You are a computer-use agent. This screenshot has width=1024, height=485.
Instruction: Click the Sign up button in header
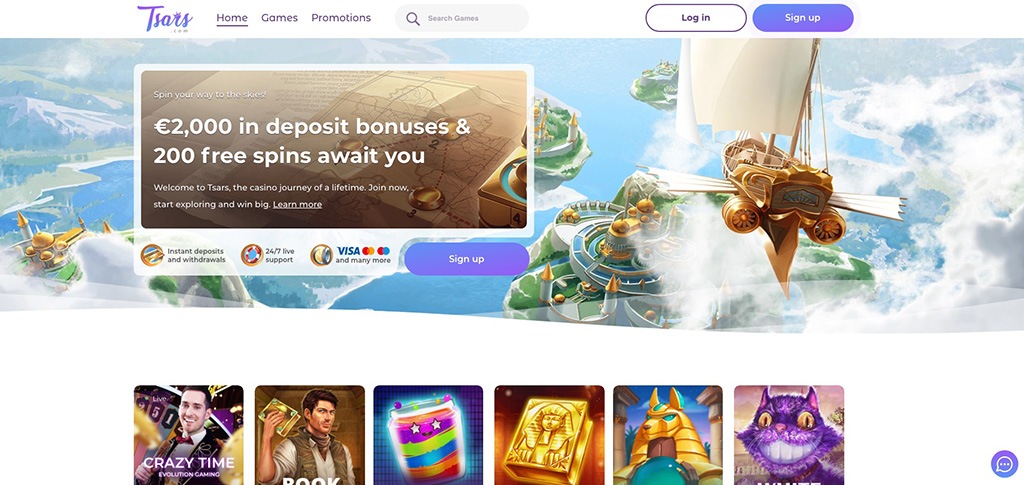[x=803, y=18]
